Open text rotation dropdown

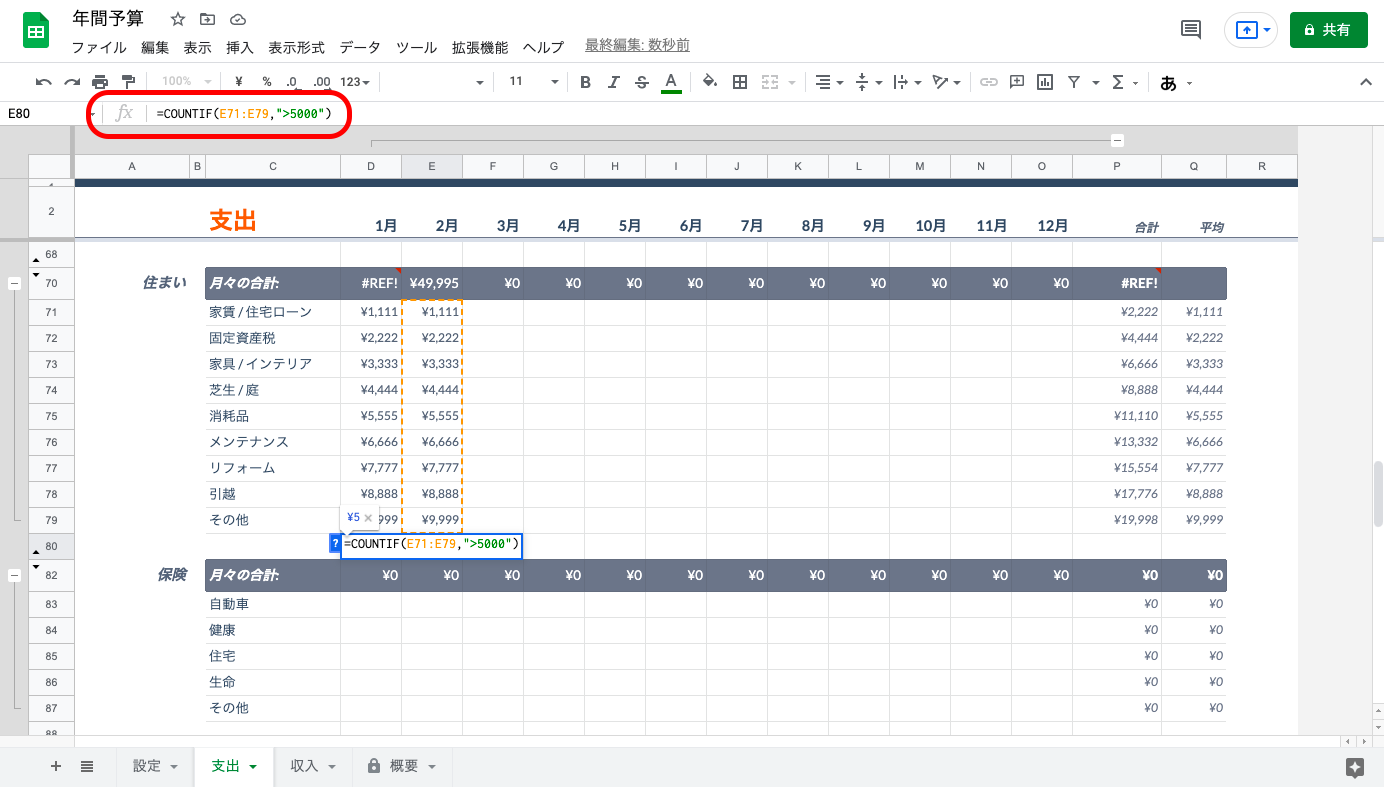pos(946,82)
